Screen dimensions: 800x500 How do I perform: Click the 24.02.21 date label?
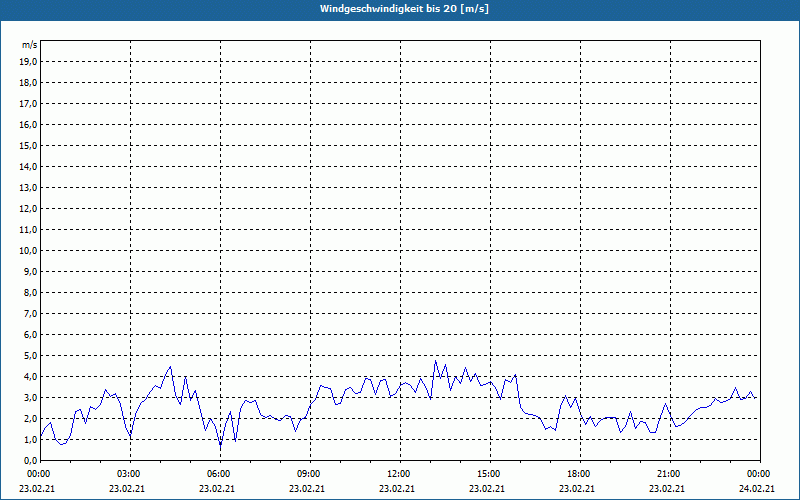[757, 488]
